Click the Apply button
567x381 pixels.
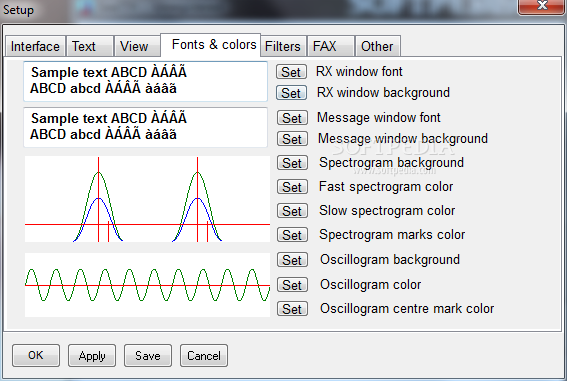coord(92,356)
